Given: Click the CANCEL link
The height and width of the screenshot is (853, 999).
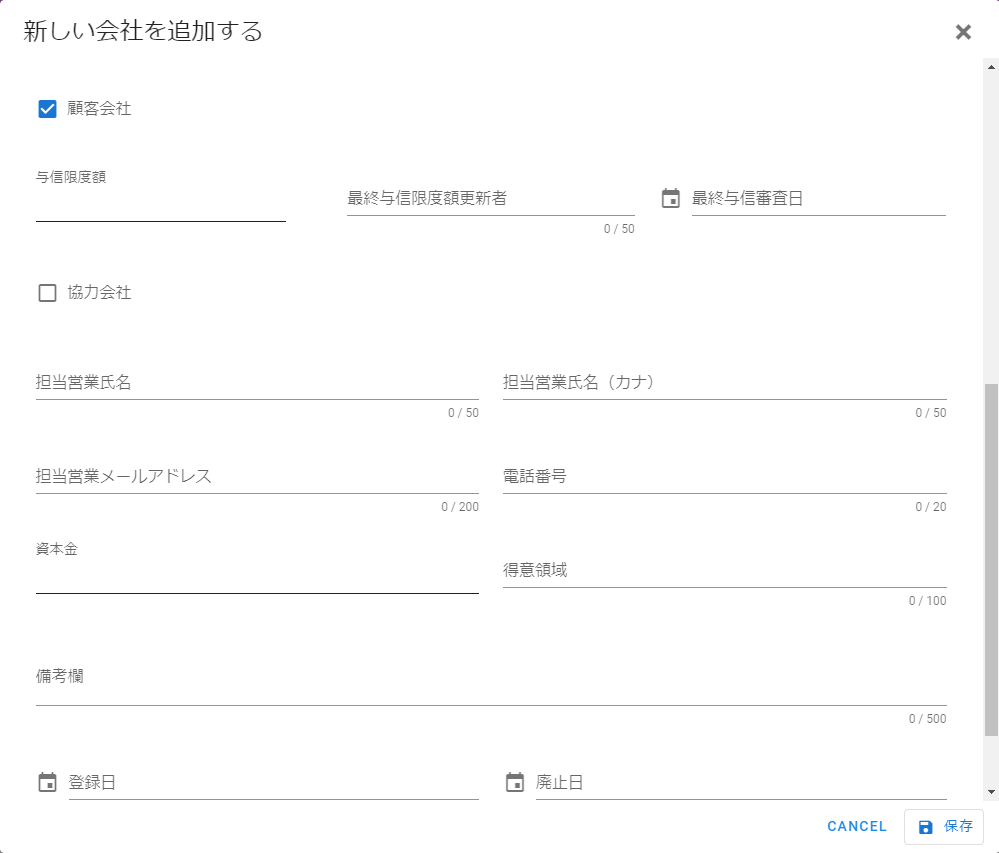Looking at the screenshot, I should tap(856, 827).
